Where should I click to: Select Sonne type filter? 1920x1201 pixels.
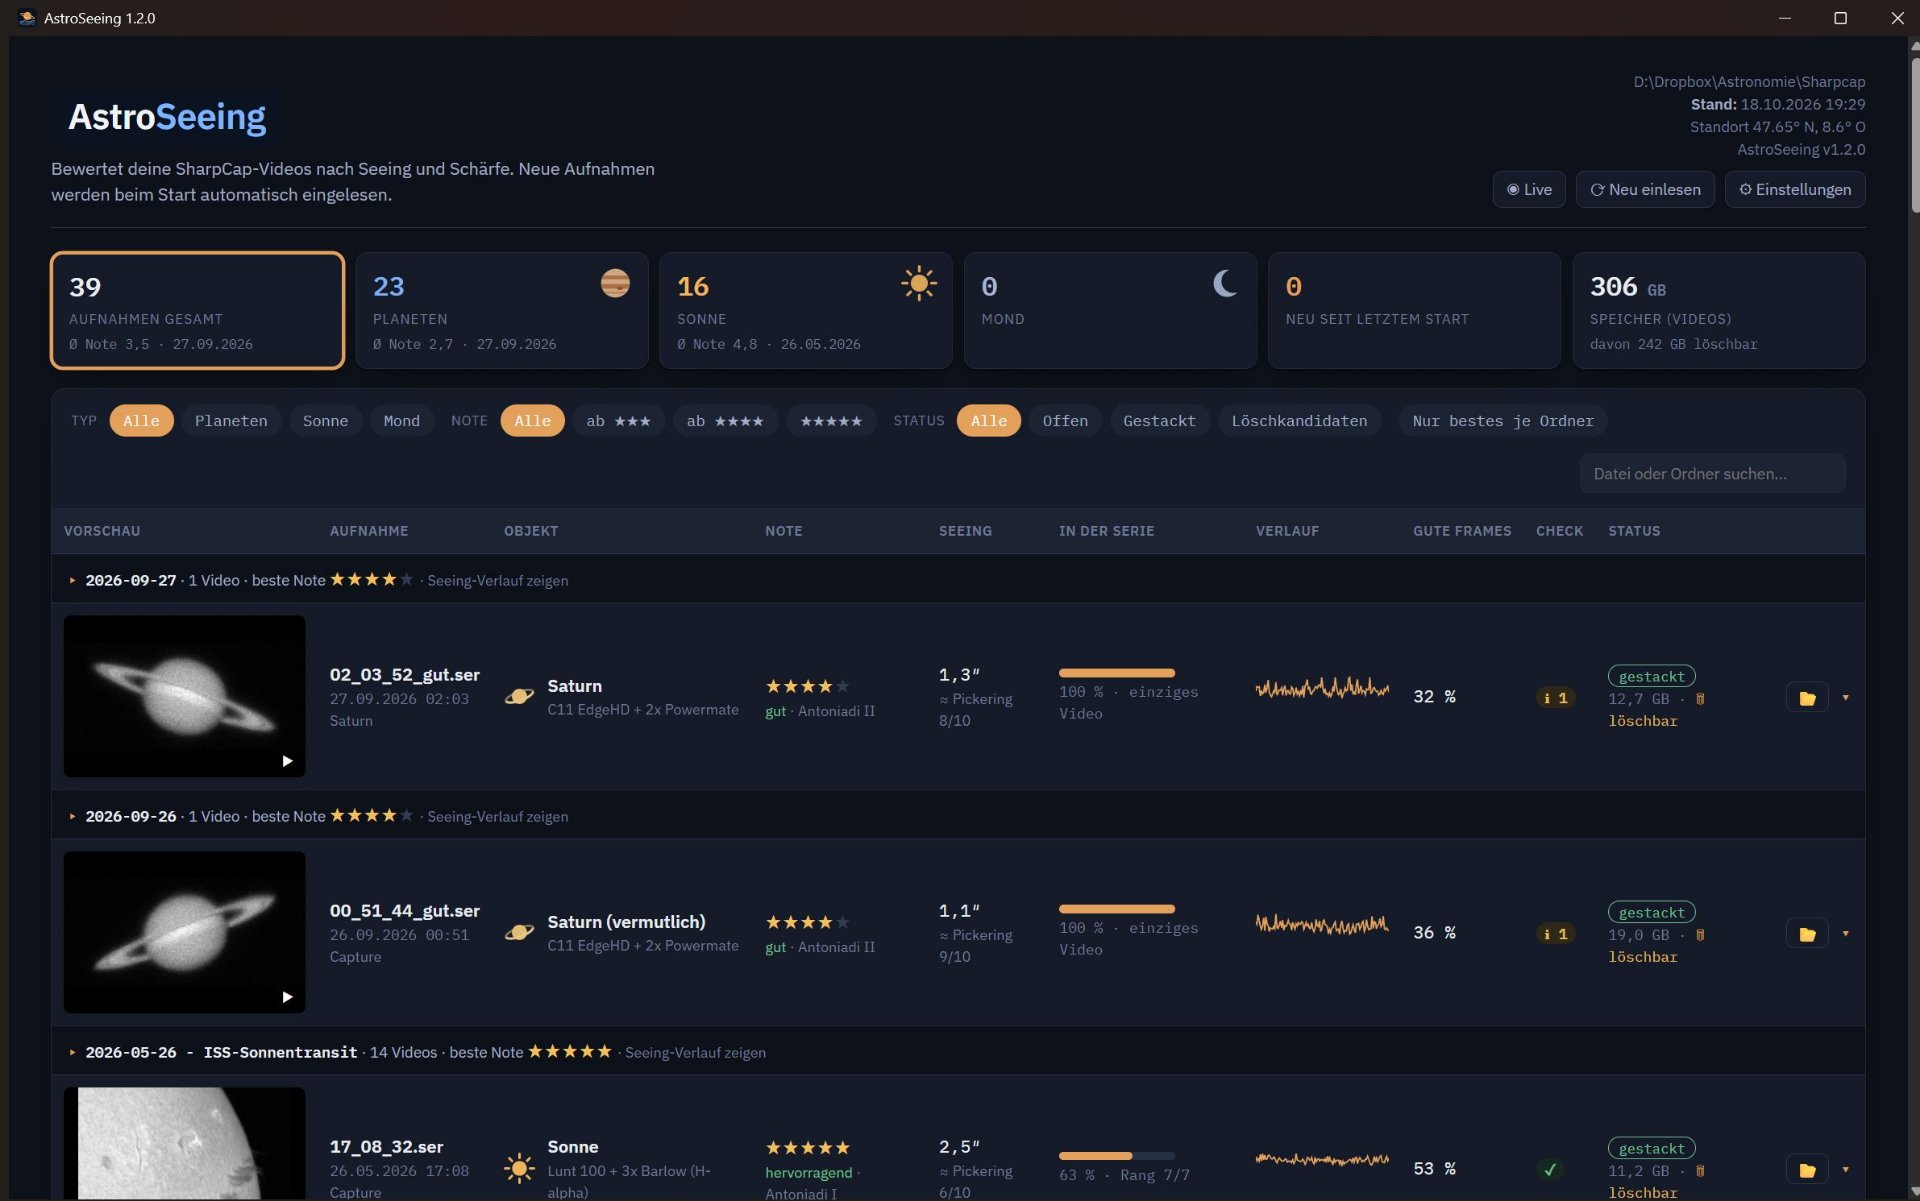[325, 421]
